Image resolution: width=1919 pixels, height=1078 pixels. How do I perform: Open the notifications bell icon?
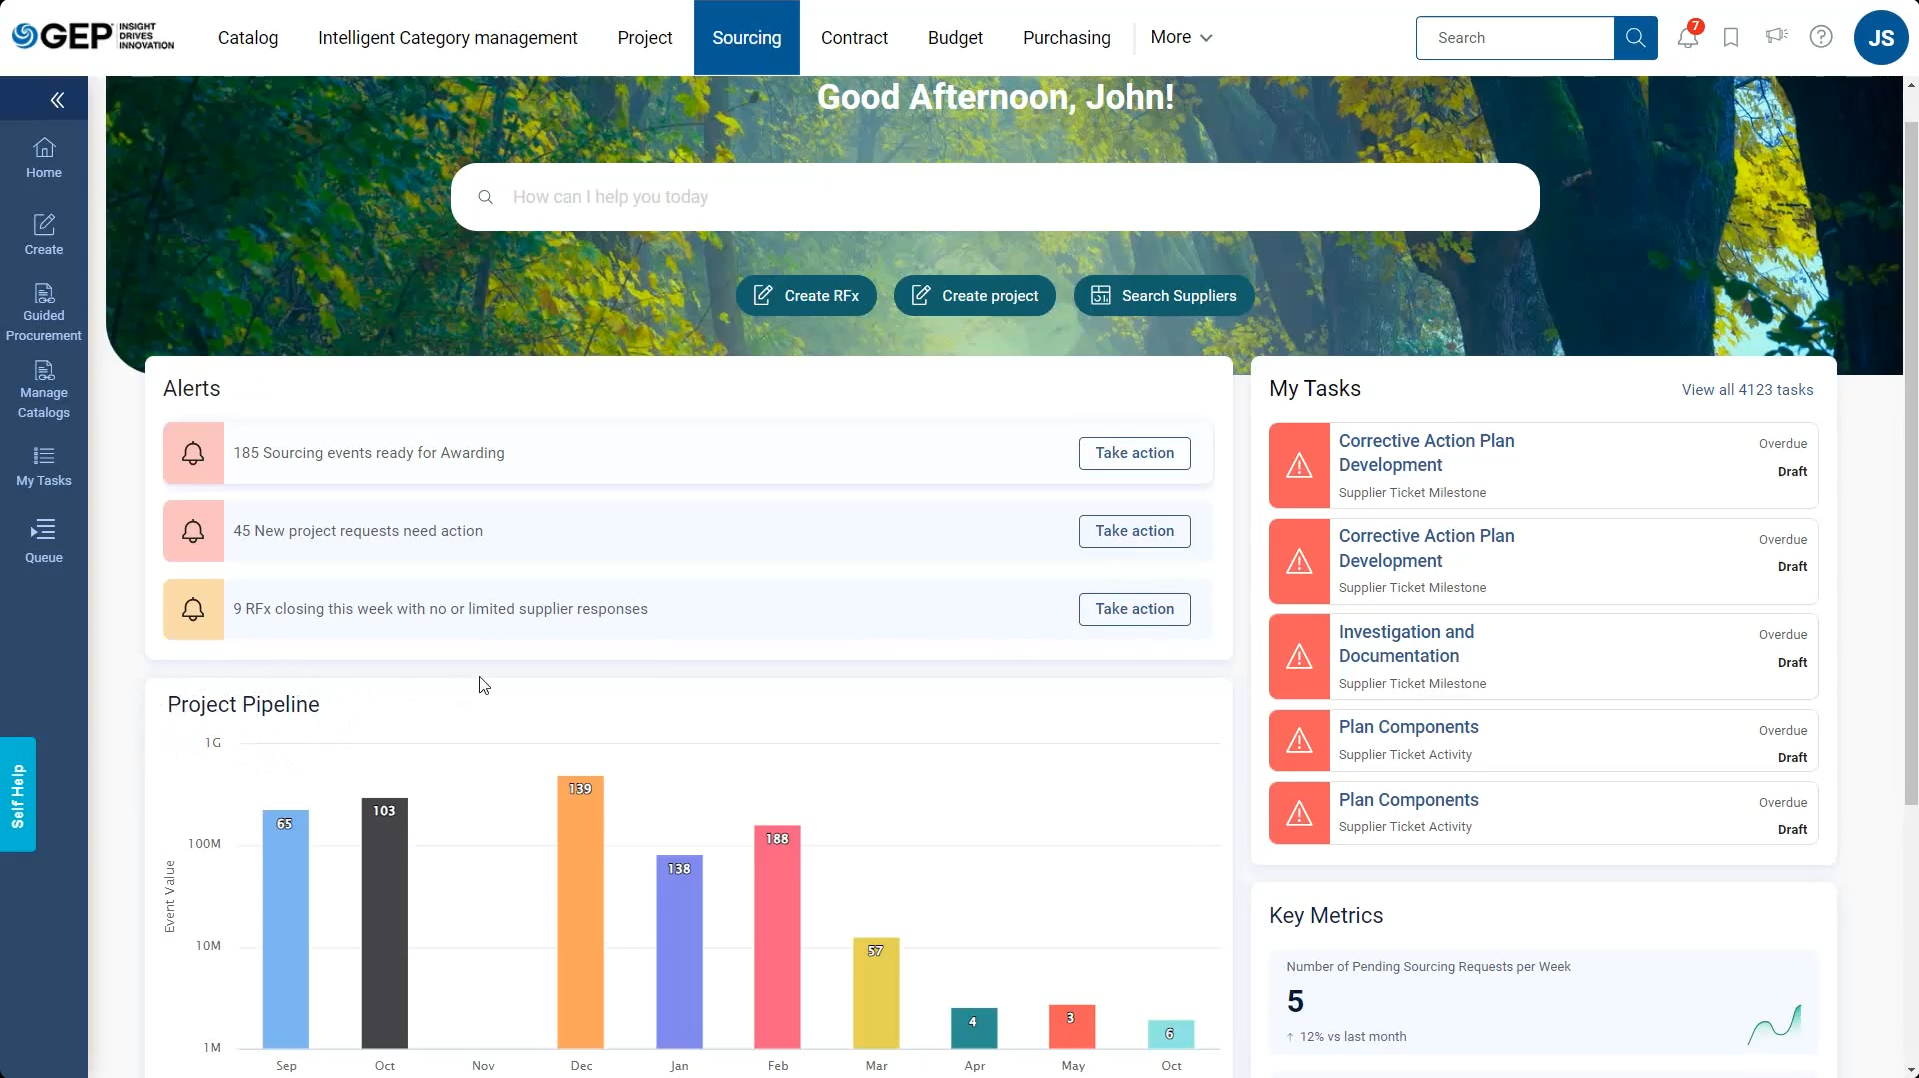[x=1687, y=38]
